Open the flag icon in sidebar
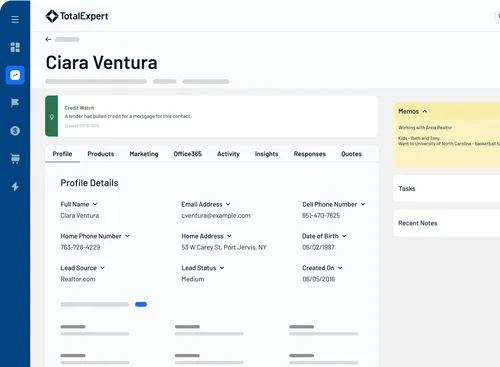Image resolution: width=500 pixels, height=367 pixels. (15, 103)
